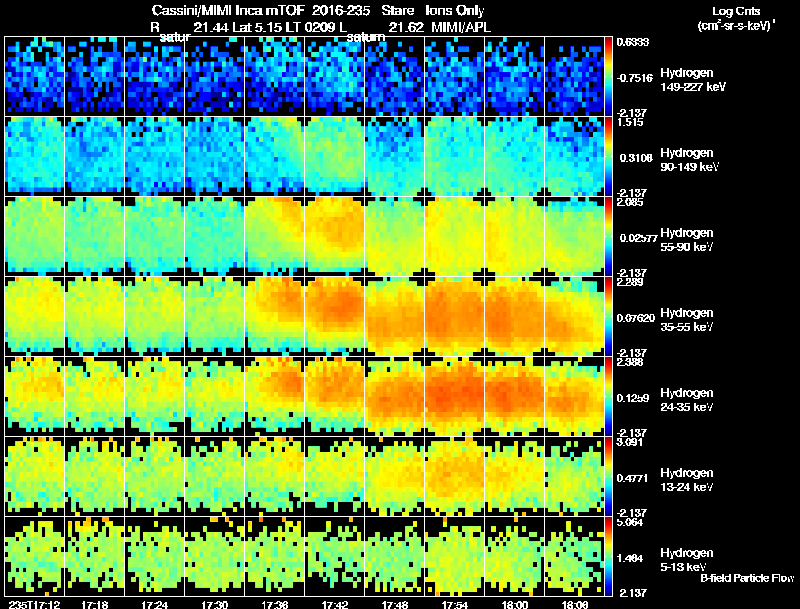Open the 13-24 keV panel at 17:54
The width and height of the screenshot is (800, 609).
(x=455, y=476)
